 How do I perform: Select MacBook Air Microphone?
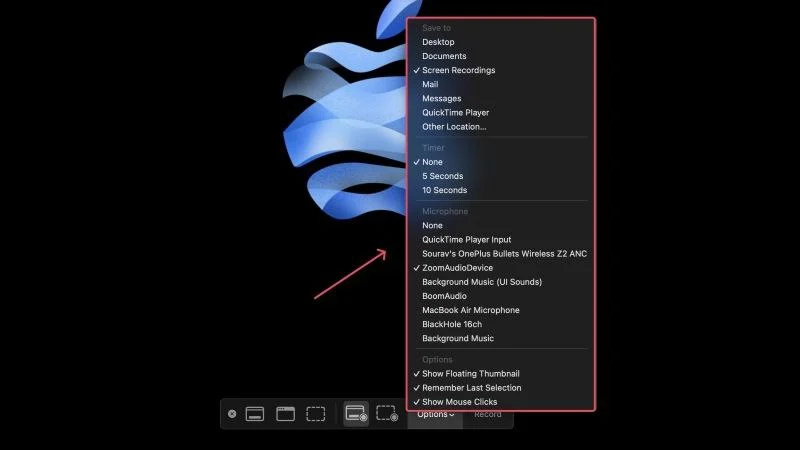pyautogui.click(x=471, y=310)
